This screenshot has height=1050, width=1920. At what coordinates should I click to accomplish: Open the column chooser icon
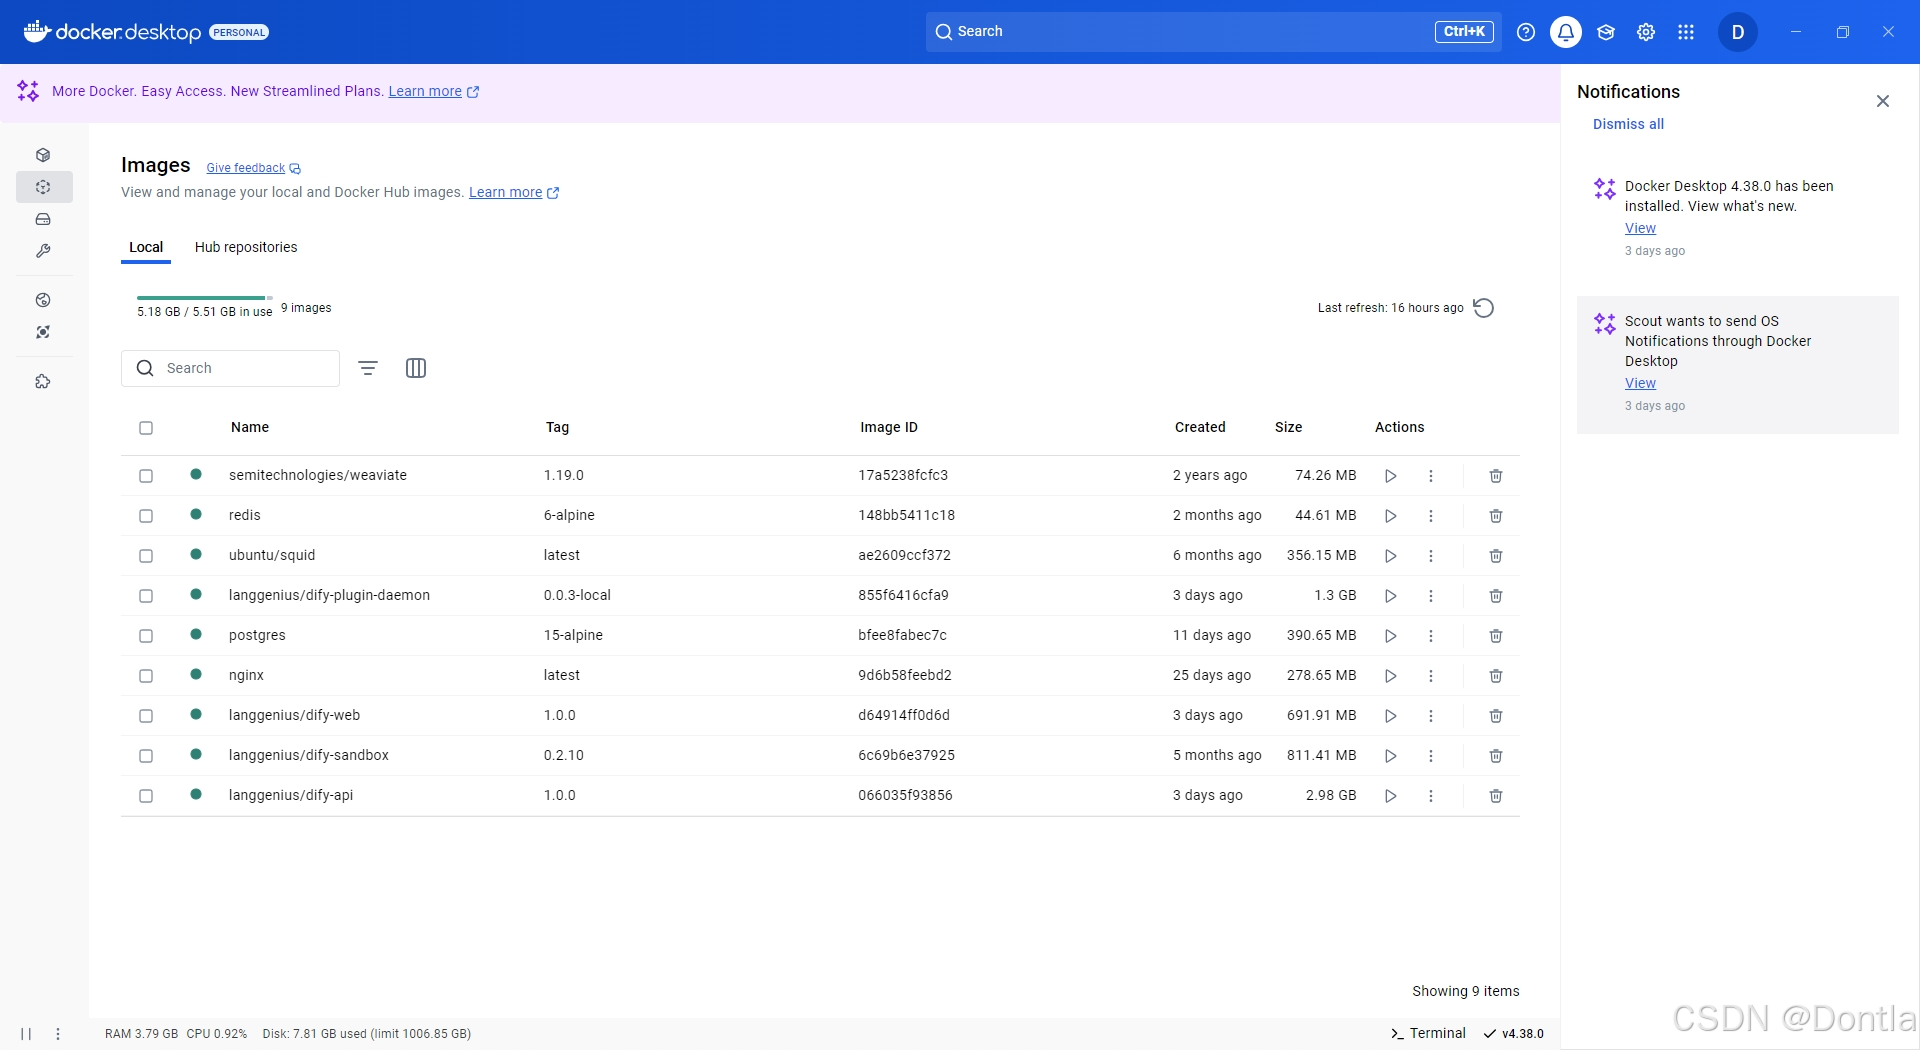point(416,368)
